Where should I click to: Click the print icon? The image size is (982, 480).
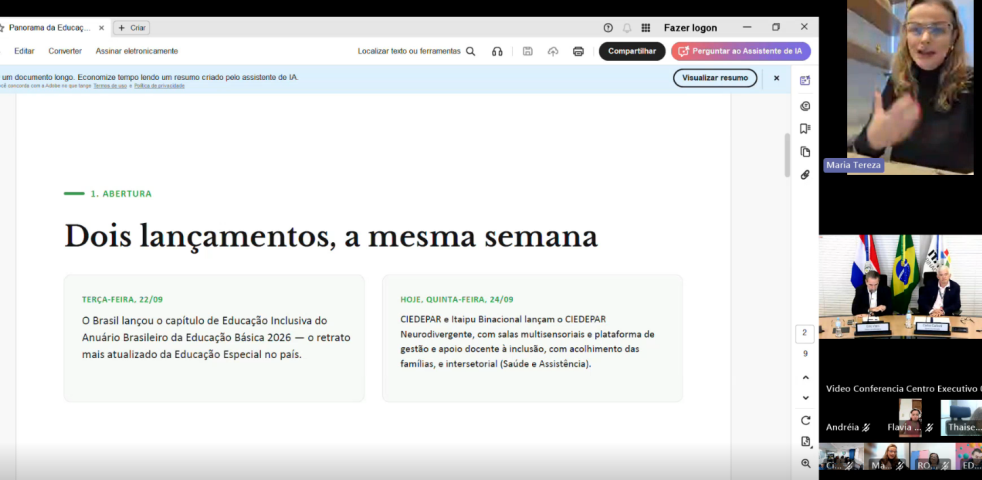(x=578, y=51)
